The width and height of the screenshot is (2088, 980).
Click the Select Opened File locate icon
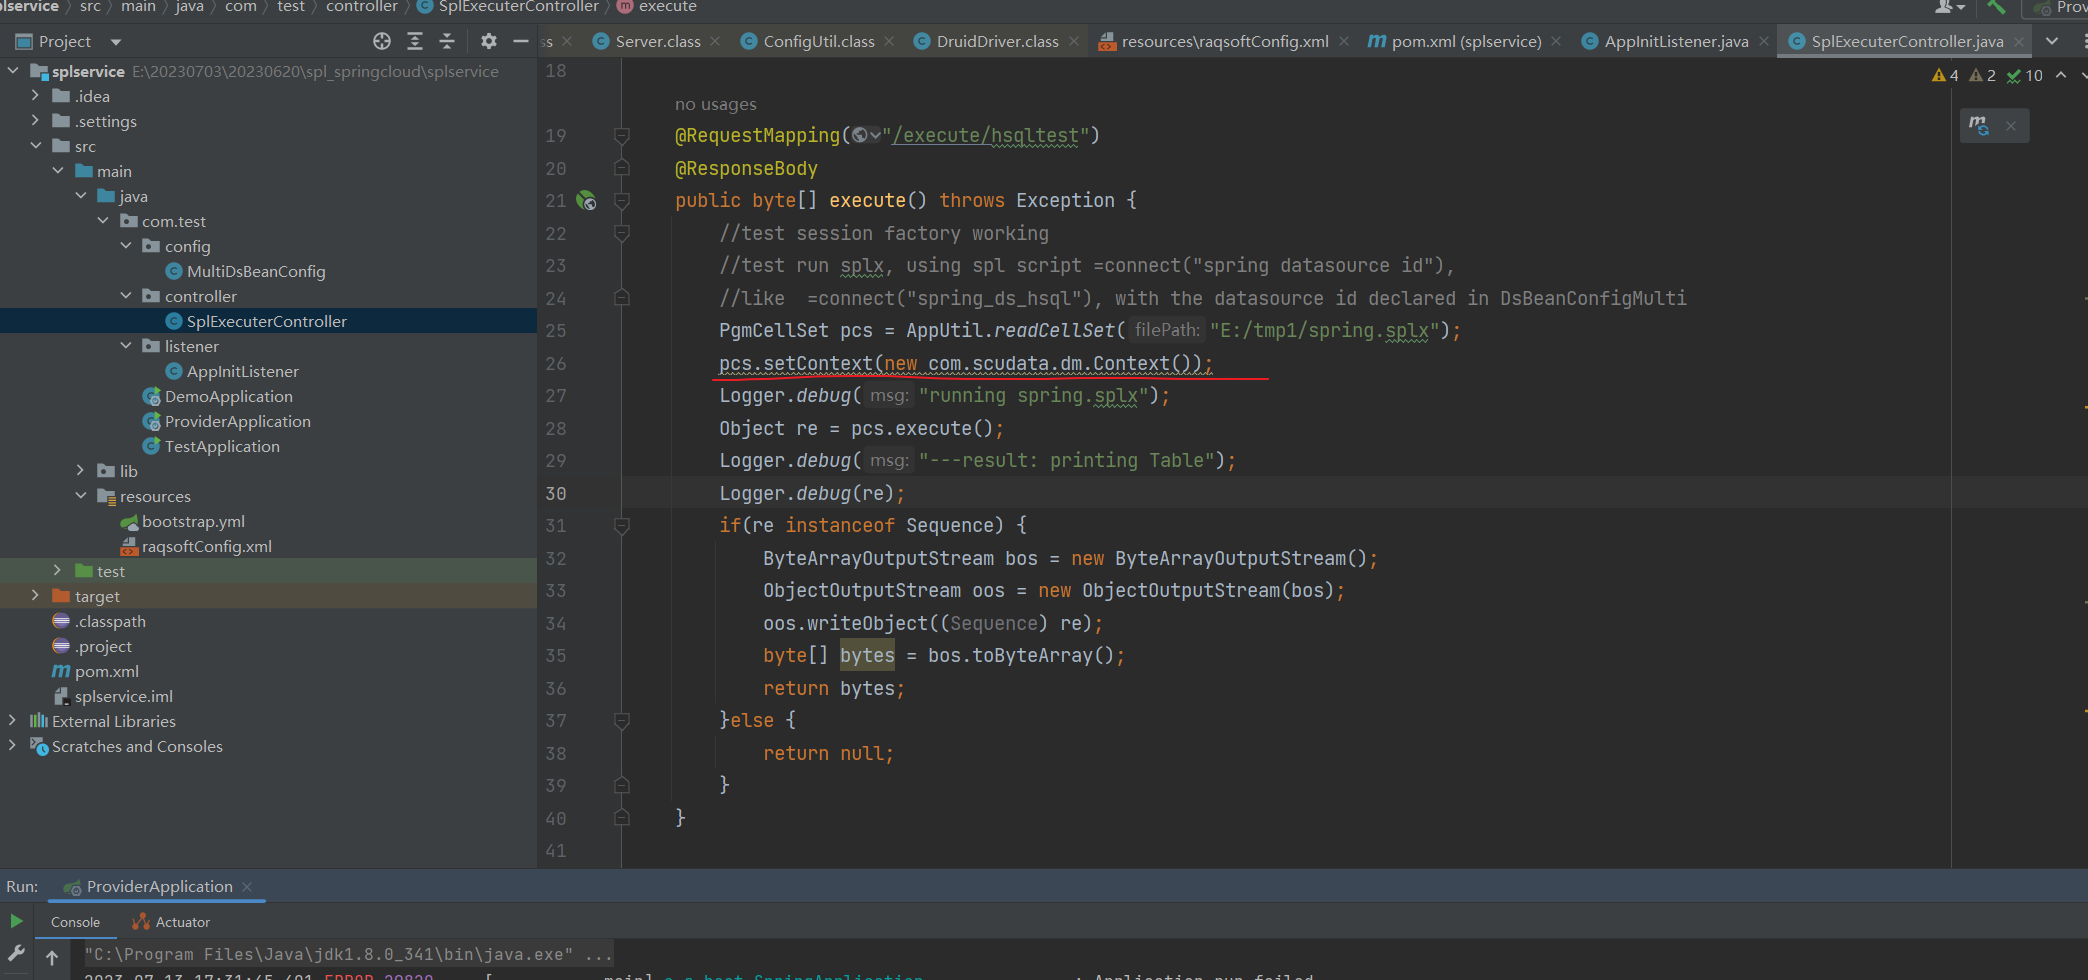pyautogui.click(x=382, y=41)
